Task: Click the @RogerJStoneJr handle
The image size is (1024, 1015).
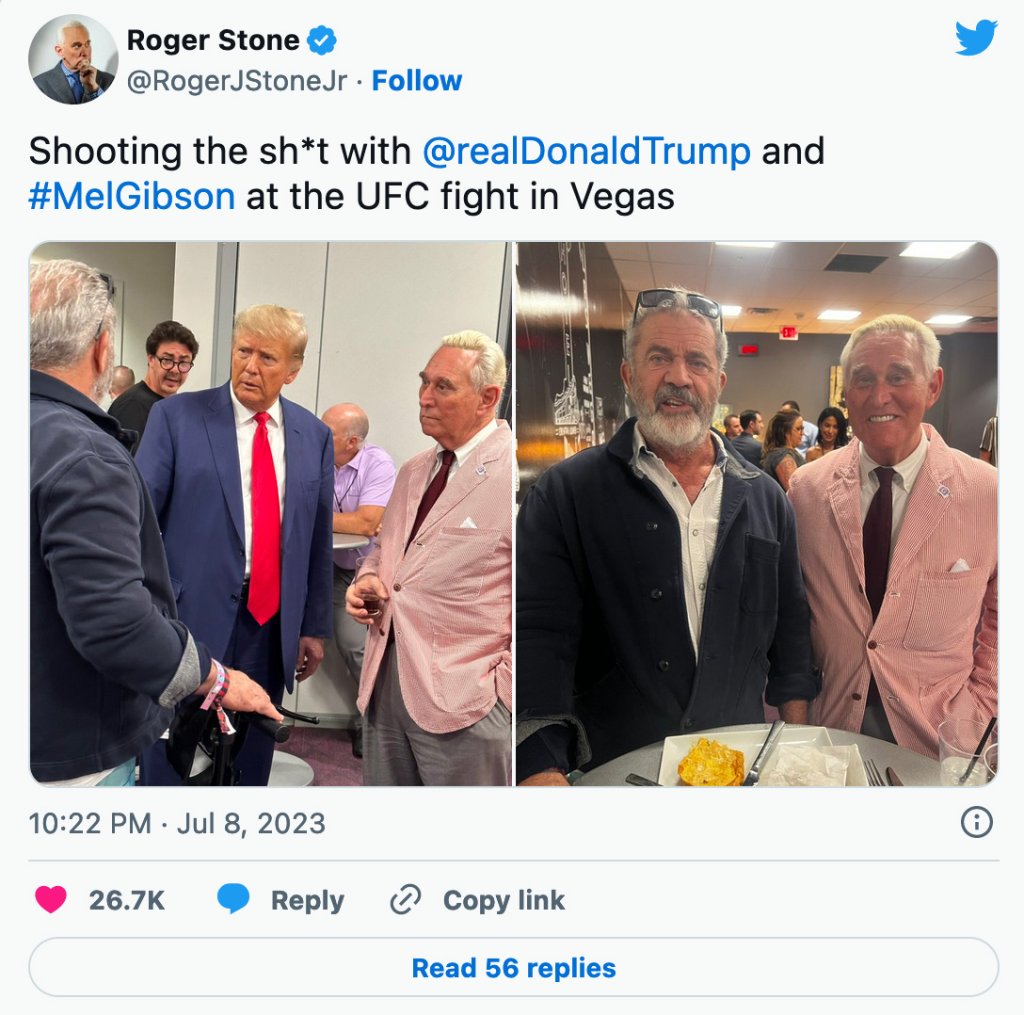Action: [x=236, y=81]
